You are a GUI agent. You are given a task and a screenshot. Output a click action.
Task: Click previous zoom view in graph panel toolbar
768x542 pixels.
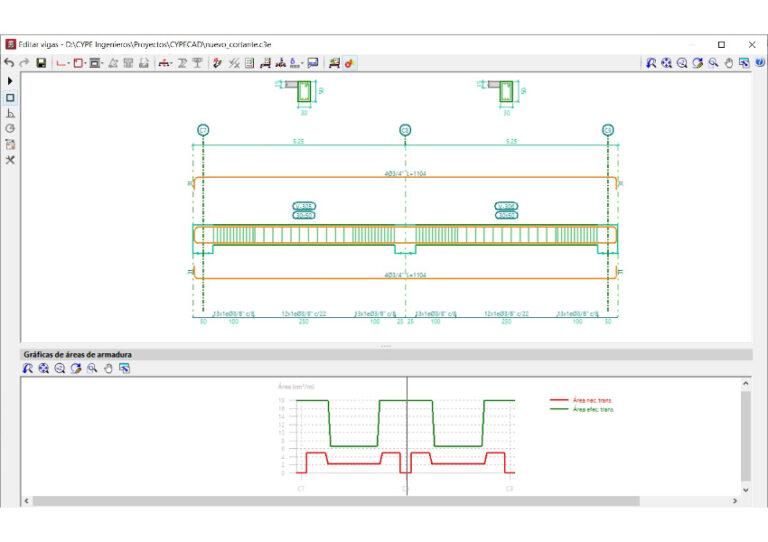click(28, 368)
